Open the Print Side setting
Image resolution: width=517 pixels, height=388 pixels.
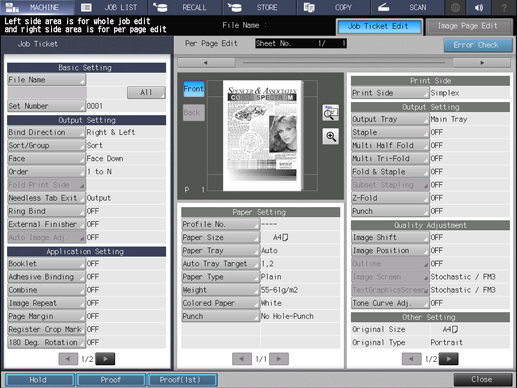pyautogui.click(x=390, y=93)
